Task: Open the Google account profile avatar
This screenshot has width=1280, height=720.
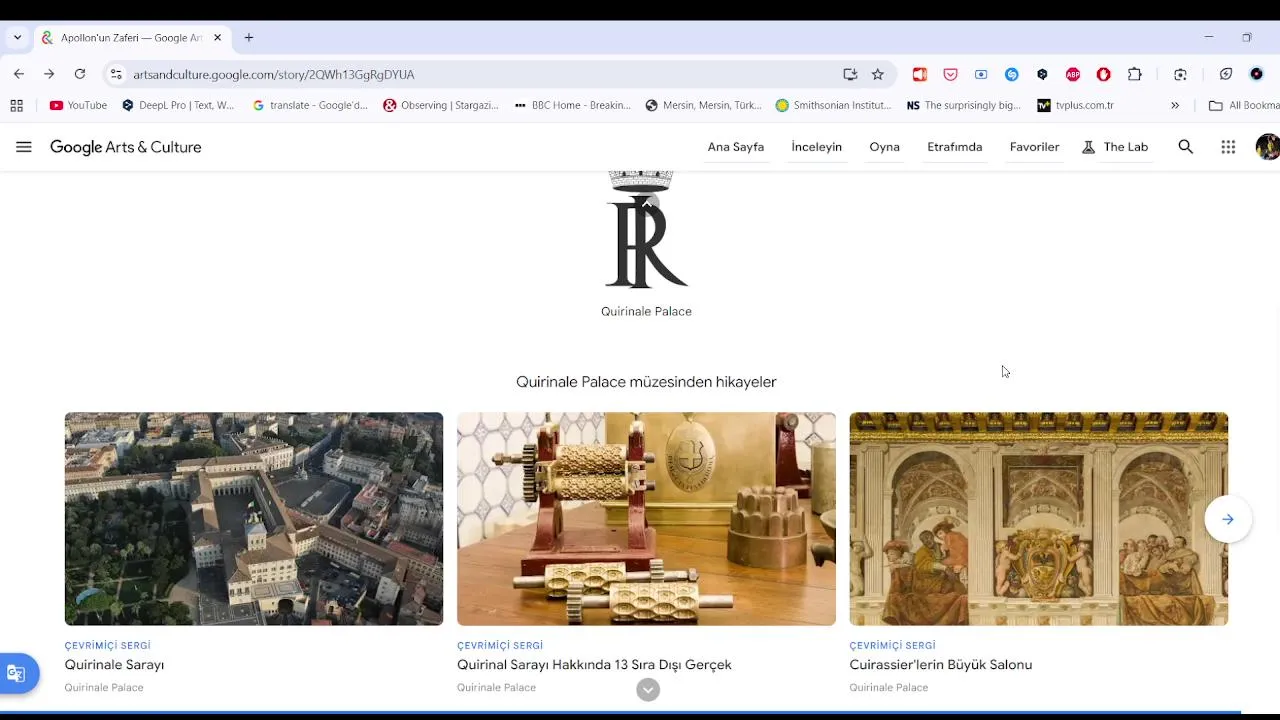Action: click(1267, 147)
